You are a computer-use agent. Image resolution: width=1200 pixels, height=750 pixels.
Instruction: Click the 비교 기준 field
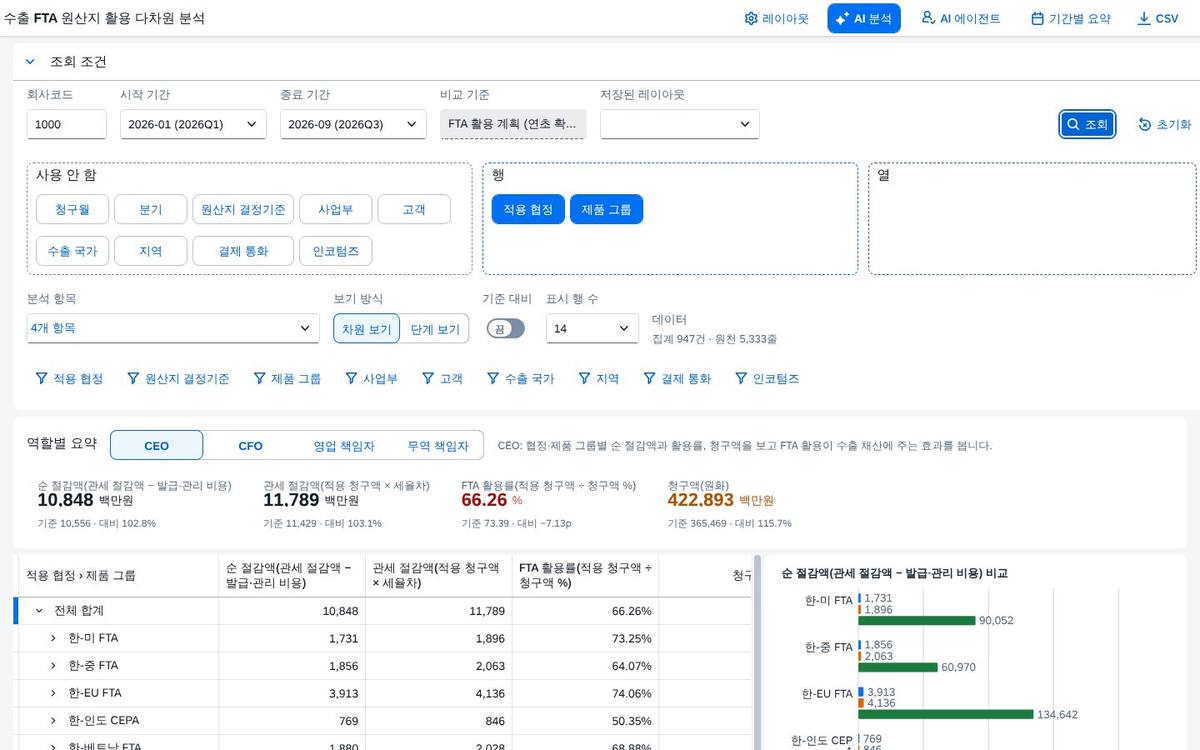(x=513, y=124)
